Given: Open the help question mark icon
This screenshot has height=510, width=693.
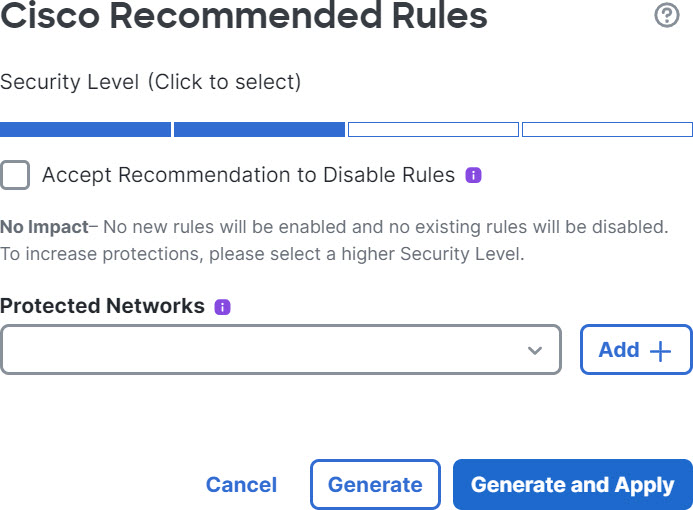Looking at the screenshot, I should [x=666, y=16].
